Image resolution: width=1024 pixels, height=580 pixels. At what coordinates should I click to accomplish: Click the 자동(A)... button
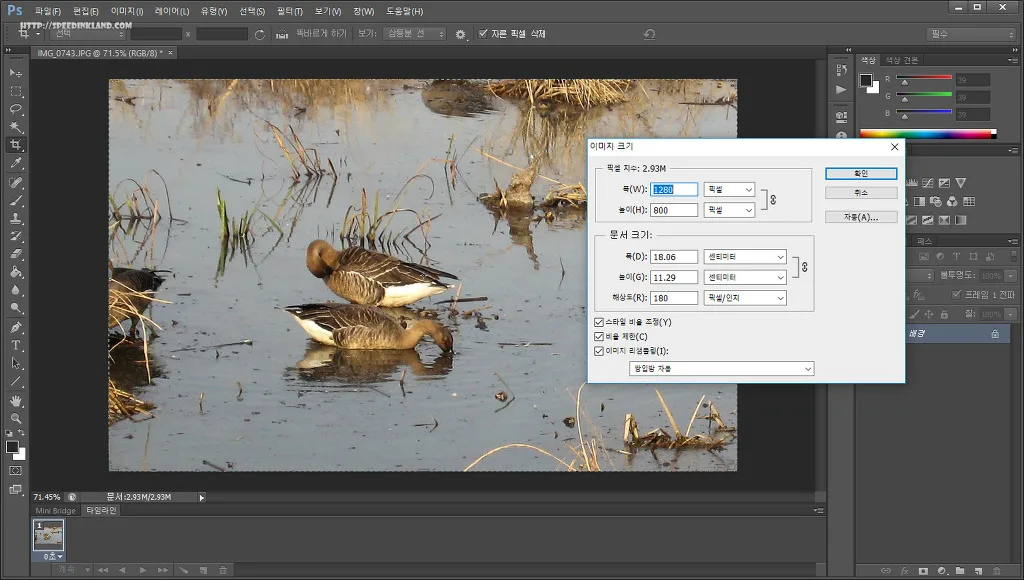861,217
